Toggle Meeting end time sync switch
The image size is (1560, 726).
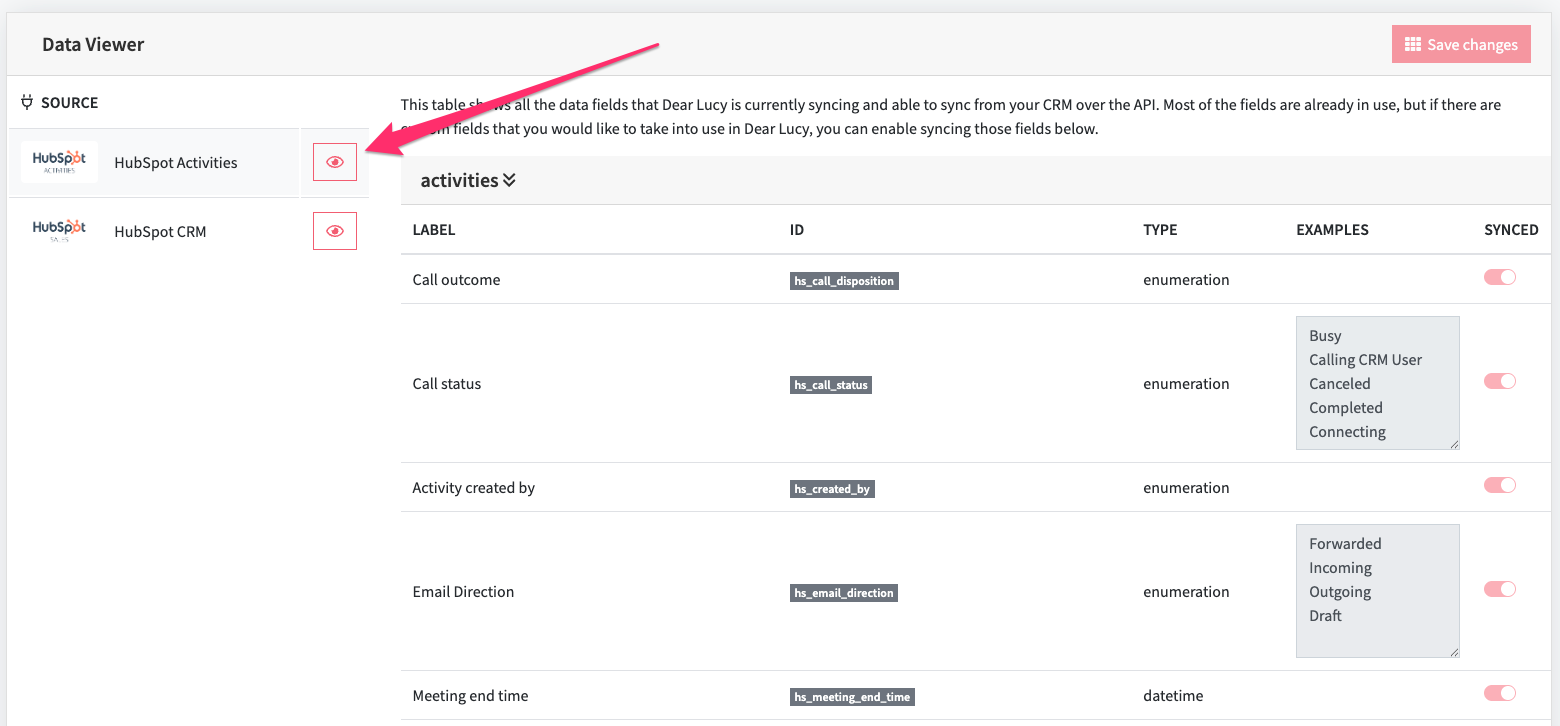click(x=1500, y=693)
